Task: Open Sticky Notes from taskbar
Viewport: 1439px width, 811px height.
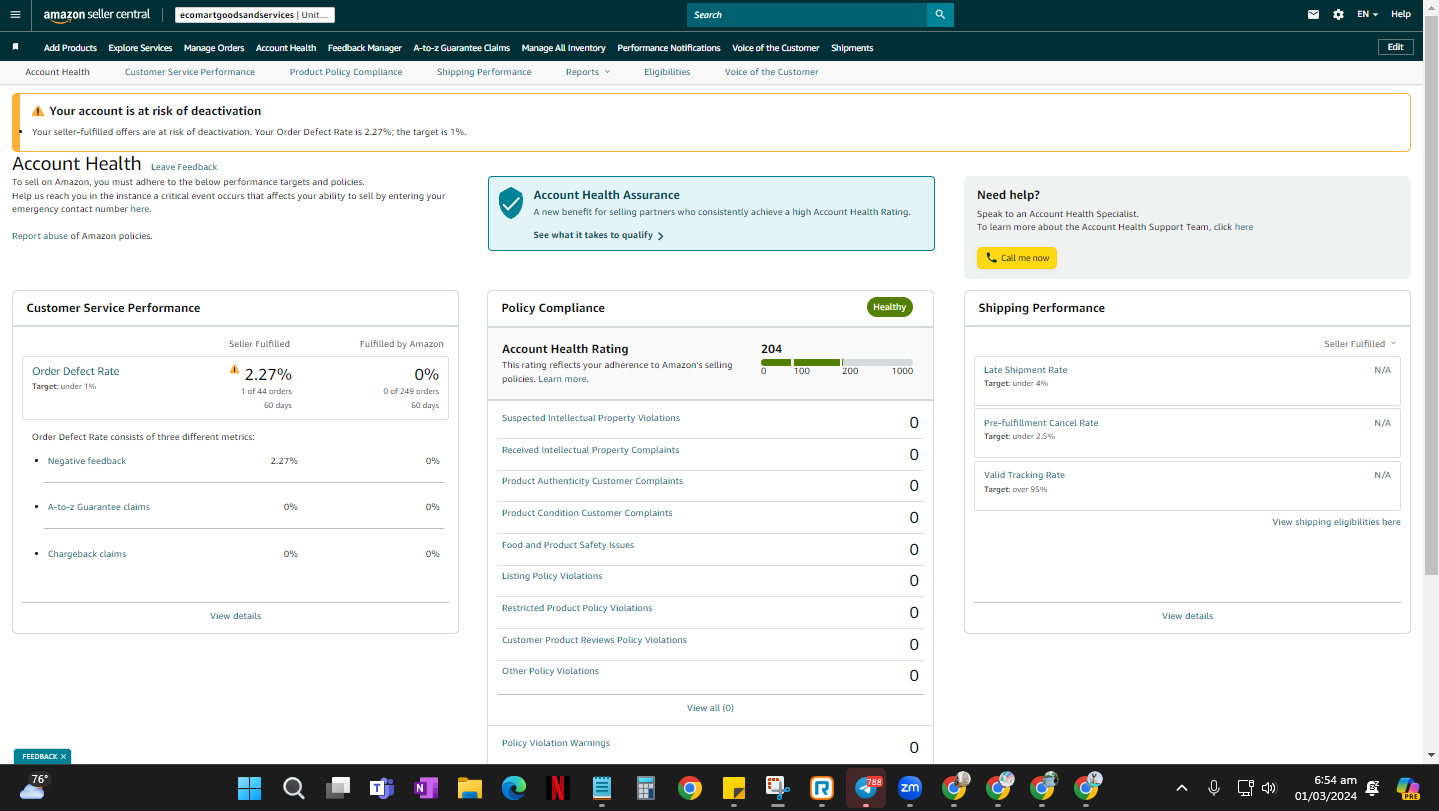Action: click(733, 788)
